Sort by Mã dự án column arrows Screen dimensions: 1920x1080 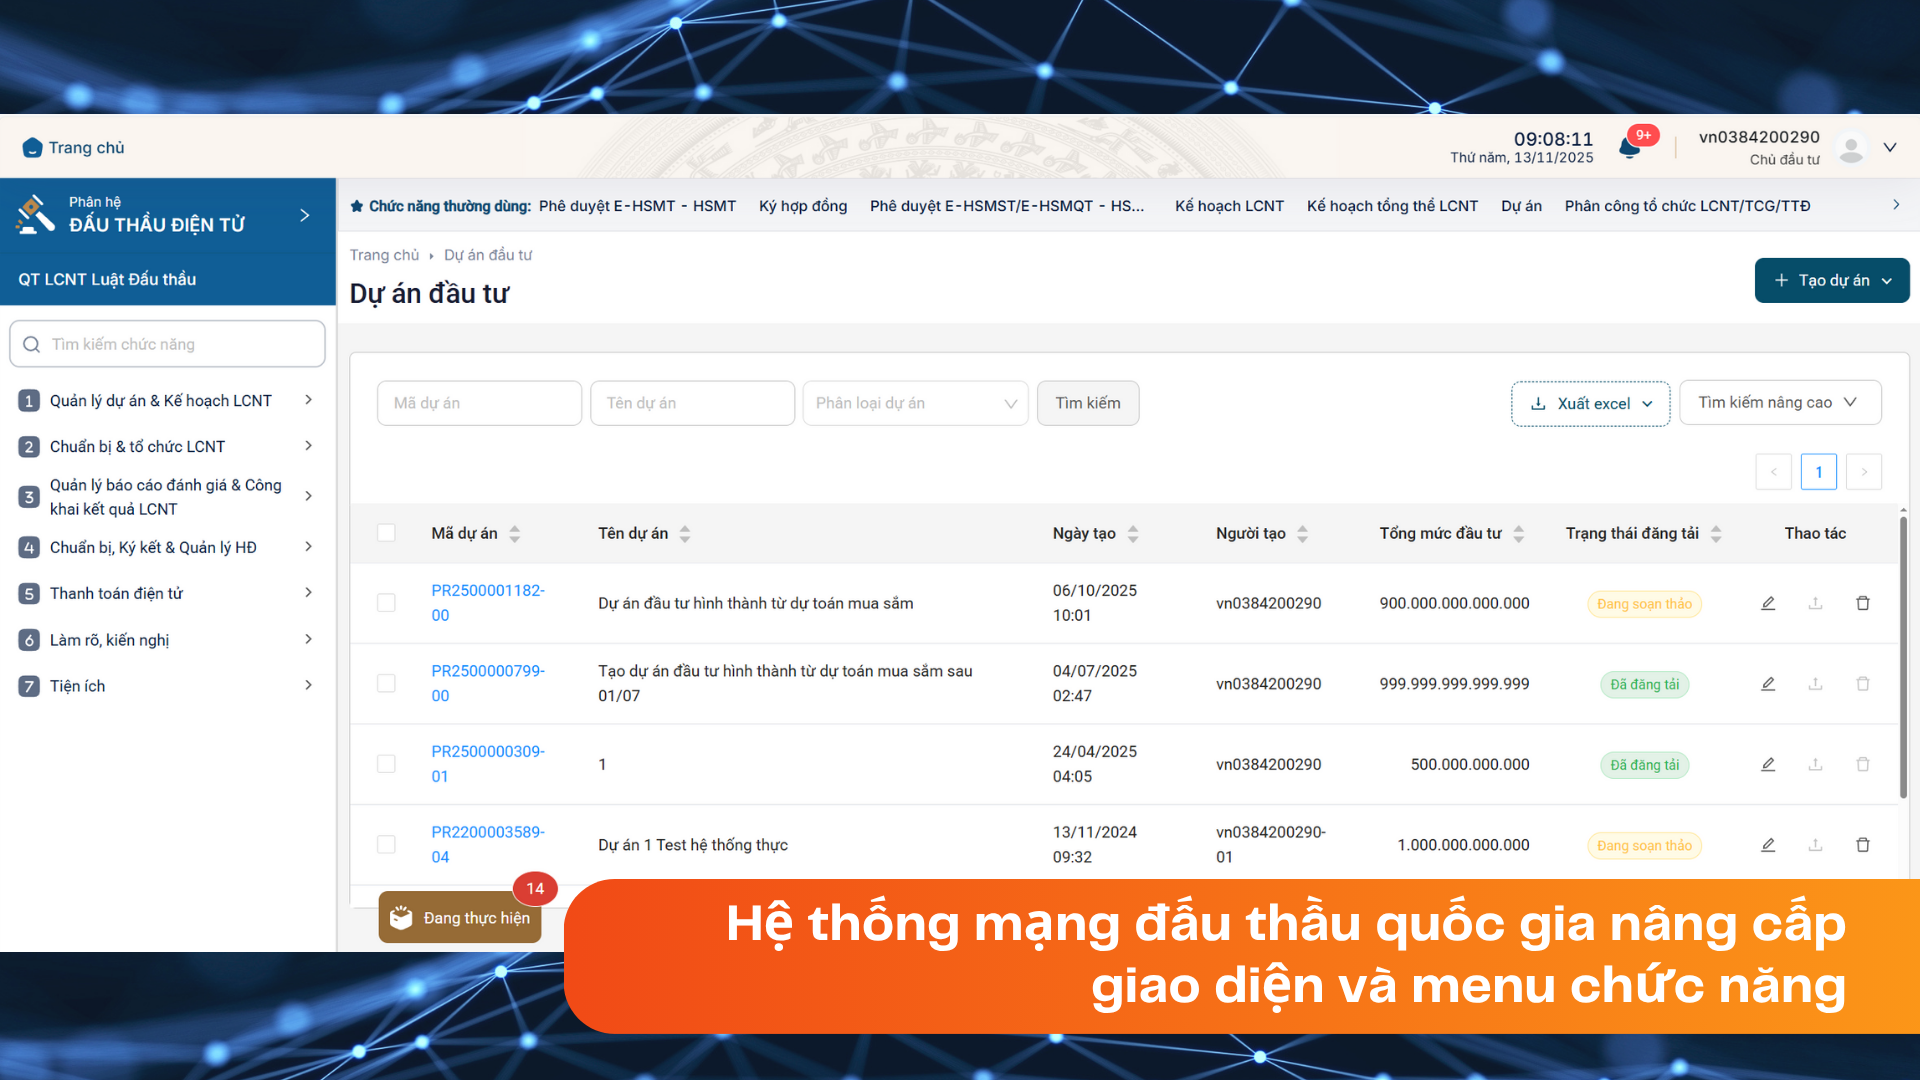click(514, 534)
